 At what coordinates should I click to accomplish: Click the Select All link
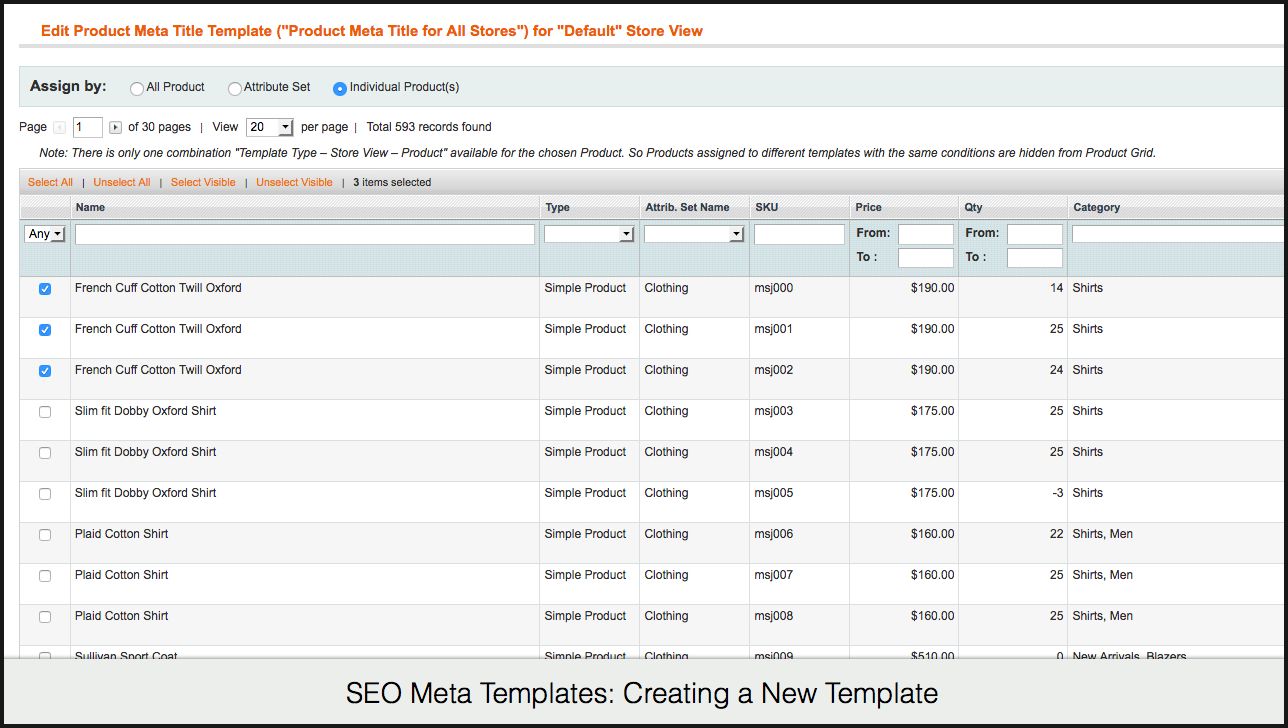point(50,183)
